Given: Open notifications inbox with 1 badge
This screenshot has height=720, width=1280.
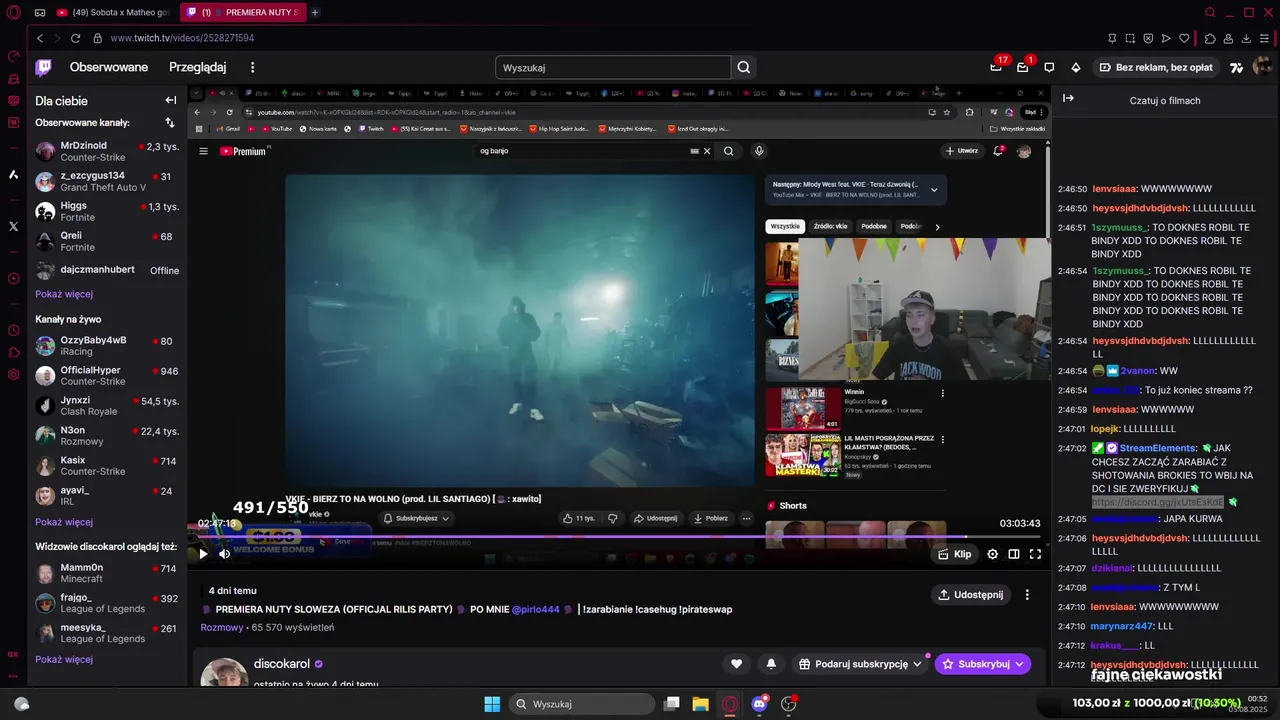Looking at the screenshot, I should click(x=1023, y=67).
